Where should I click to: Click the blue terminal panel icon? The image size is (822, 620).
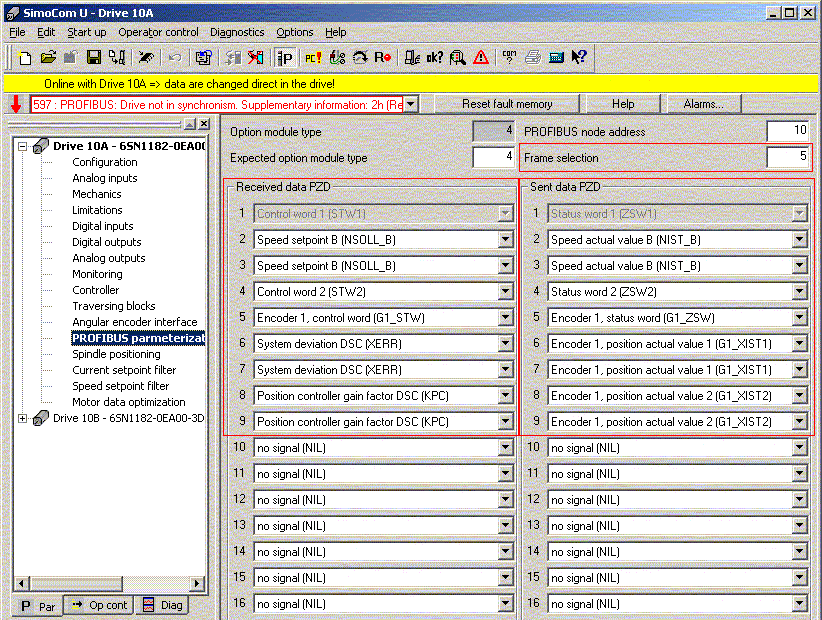(556, 57)
